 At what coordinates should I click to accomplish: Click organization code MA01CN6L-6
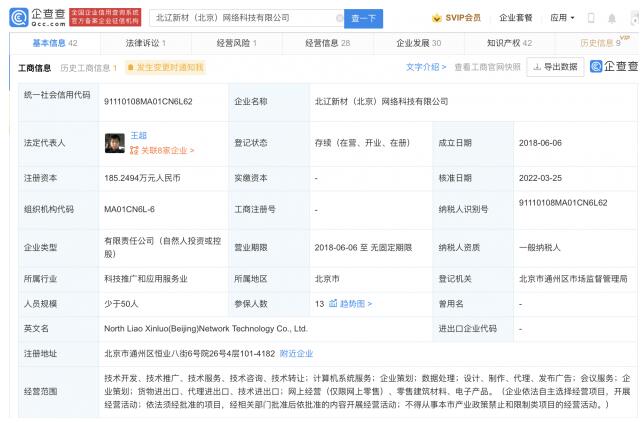pyautogui.click(x=129, y=209)
